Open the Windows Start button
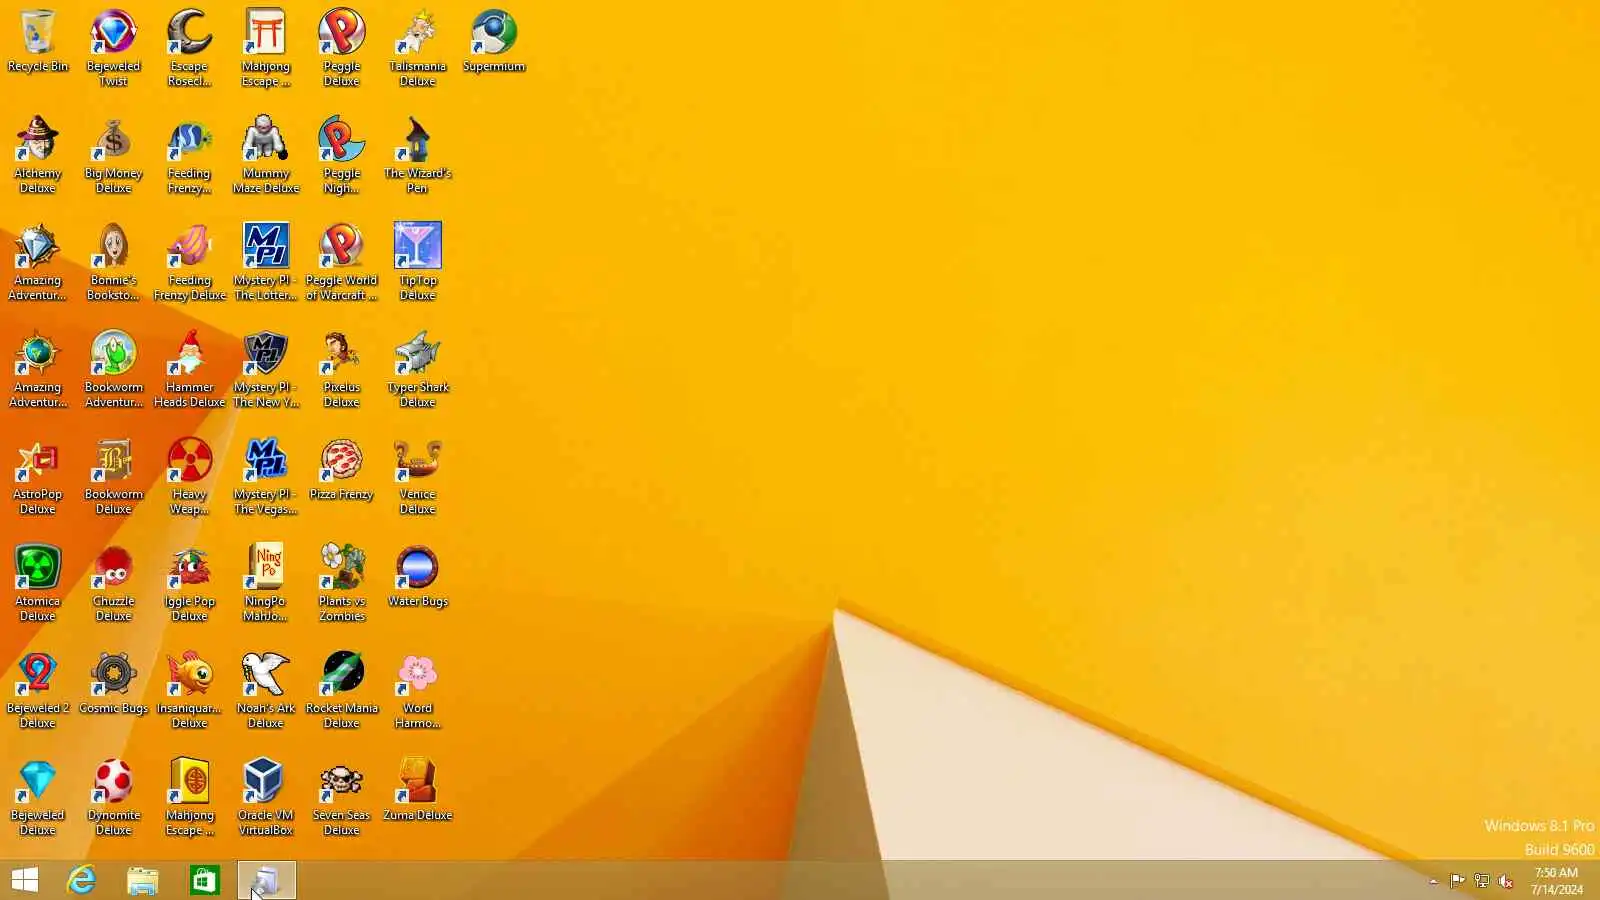Viewport: 1600px width, 900px height. point(25,880)
